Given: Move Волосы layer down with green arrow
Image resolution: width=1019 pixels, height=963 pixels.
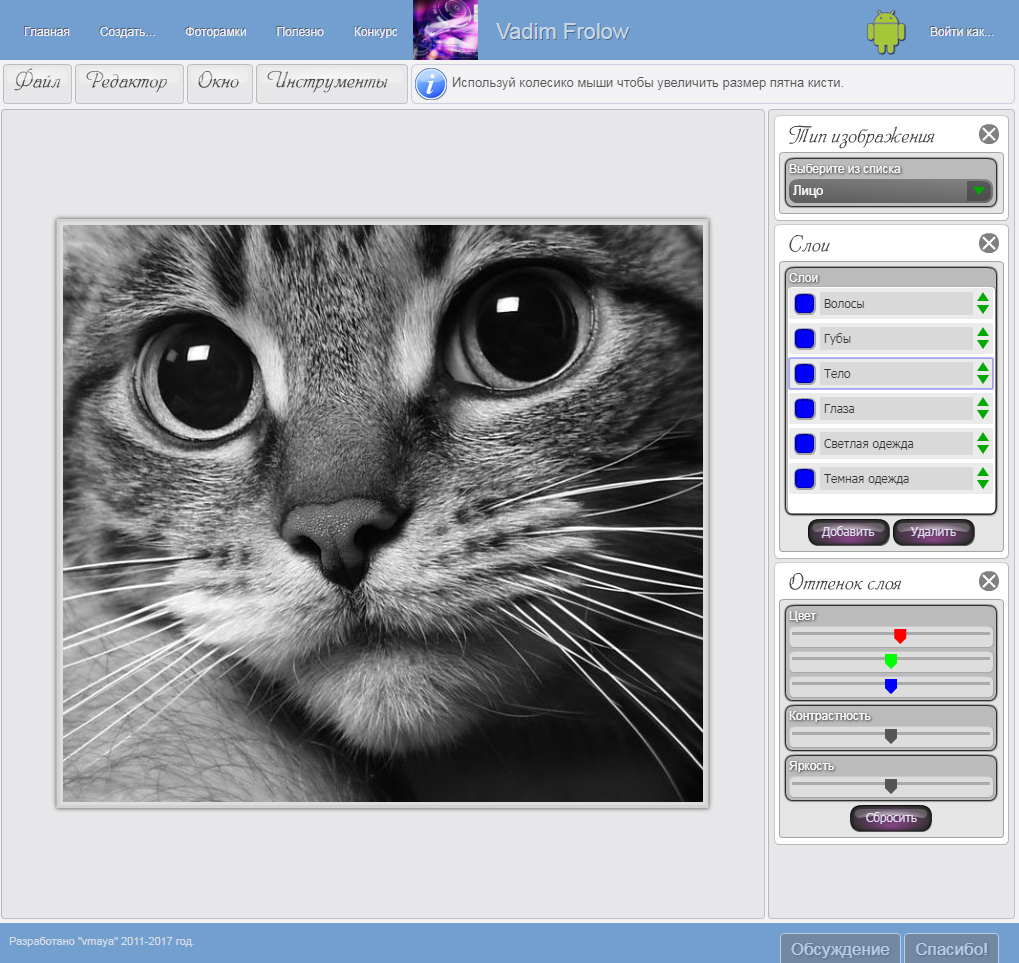Looking at the screenshot, I should click(983, 309).
